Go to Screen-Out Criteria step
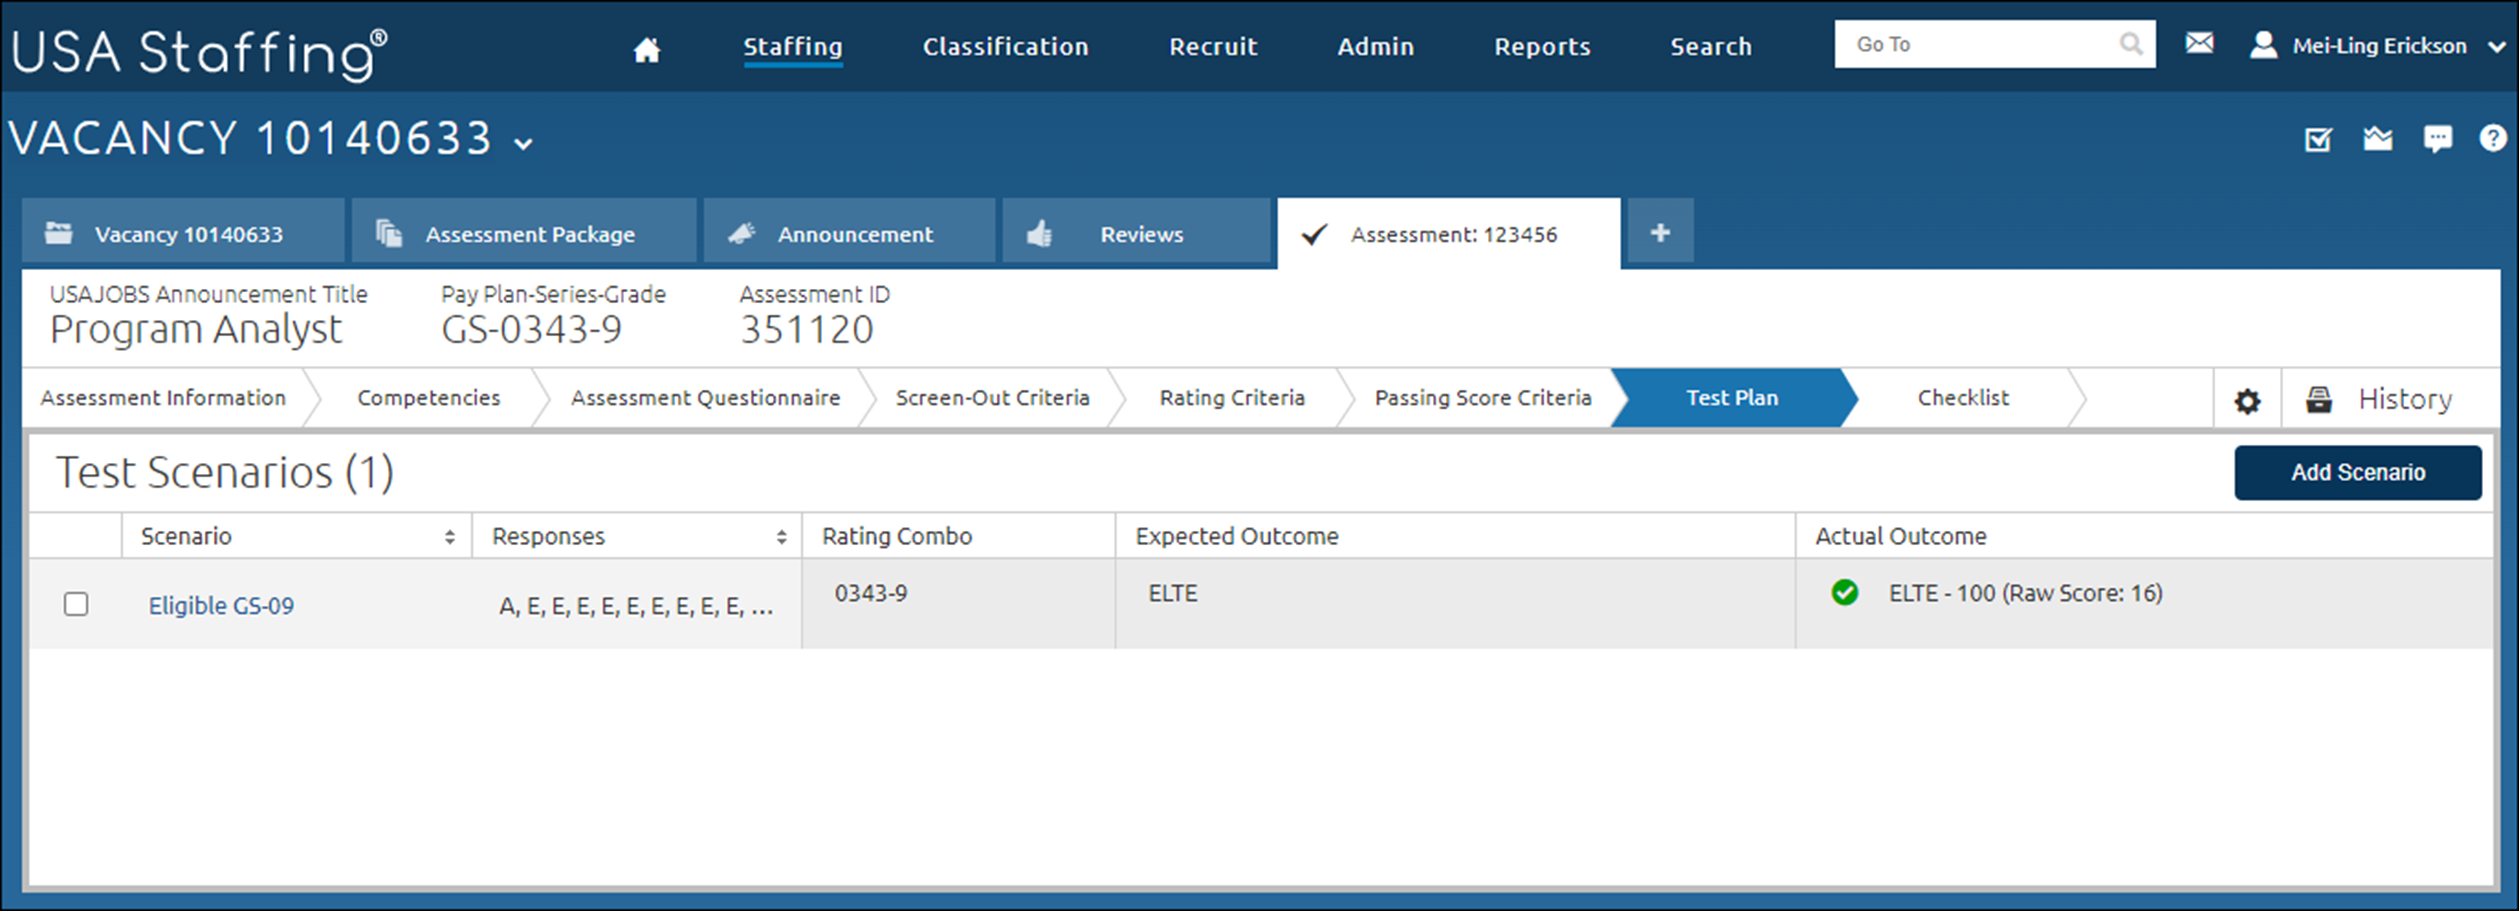 coord(992,398)
